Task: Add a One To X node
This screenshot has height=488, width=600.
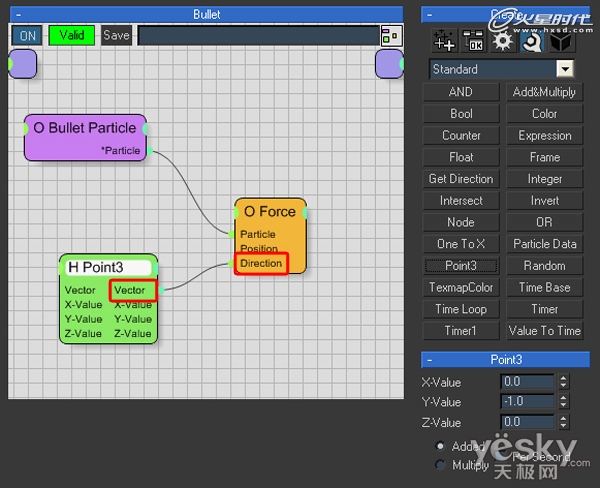Action: (461, 244)
